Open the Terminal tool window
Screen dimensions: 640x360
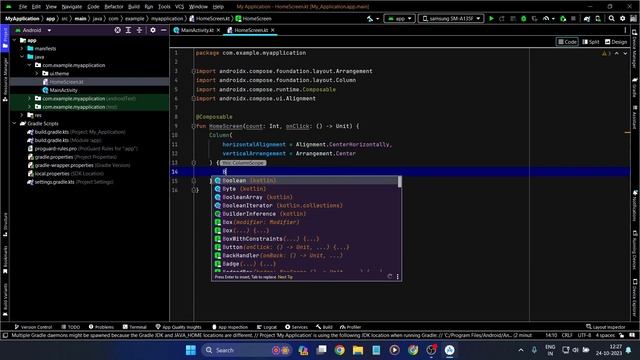(x=135, y=327)
